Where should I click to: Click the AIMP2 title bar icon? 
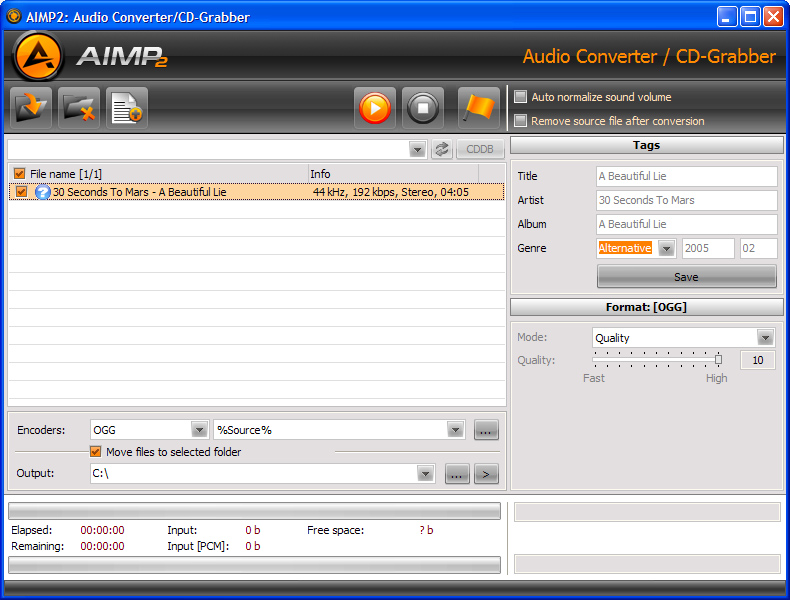14,17
